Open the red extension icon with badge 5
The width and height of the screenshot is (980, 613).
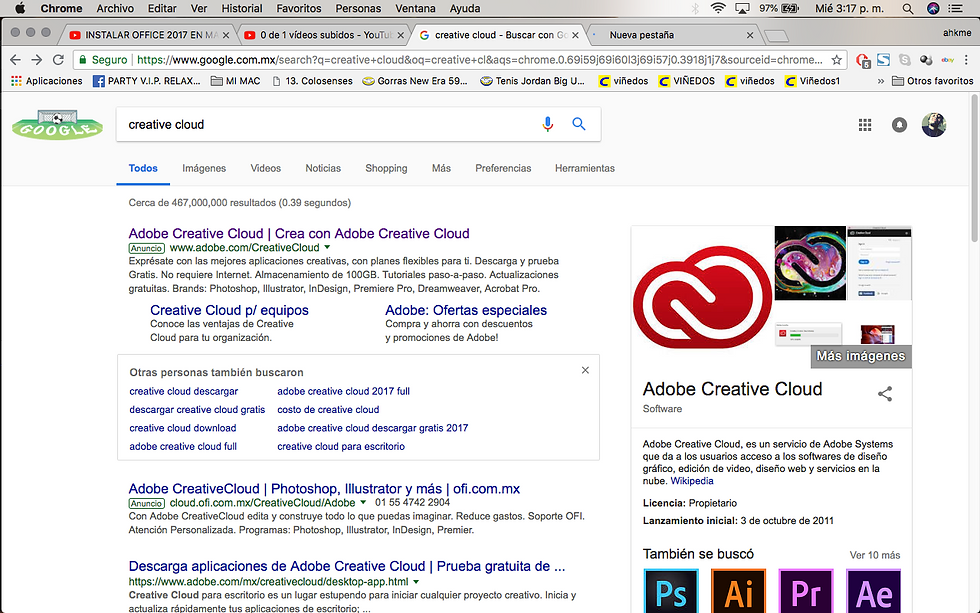pos(863,60)
